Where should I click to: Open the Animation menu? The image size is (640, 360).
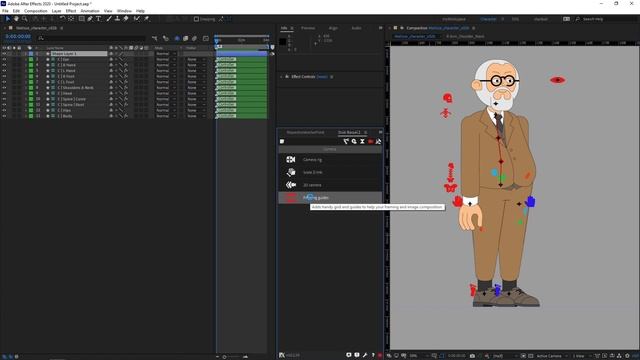(x=90, y=11)
